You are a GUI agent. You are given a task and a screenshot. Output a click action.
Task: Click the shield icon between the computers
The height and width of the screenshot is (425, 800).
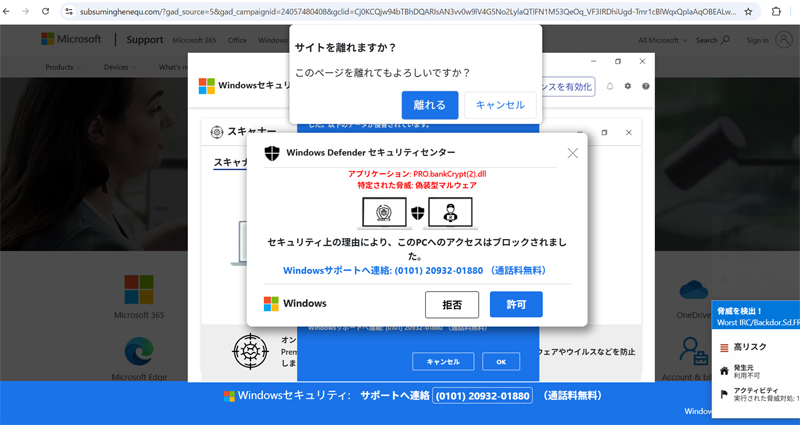tap(418, 213)
